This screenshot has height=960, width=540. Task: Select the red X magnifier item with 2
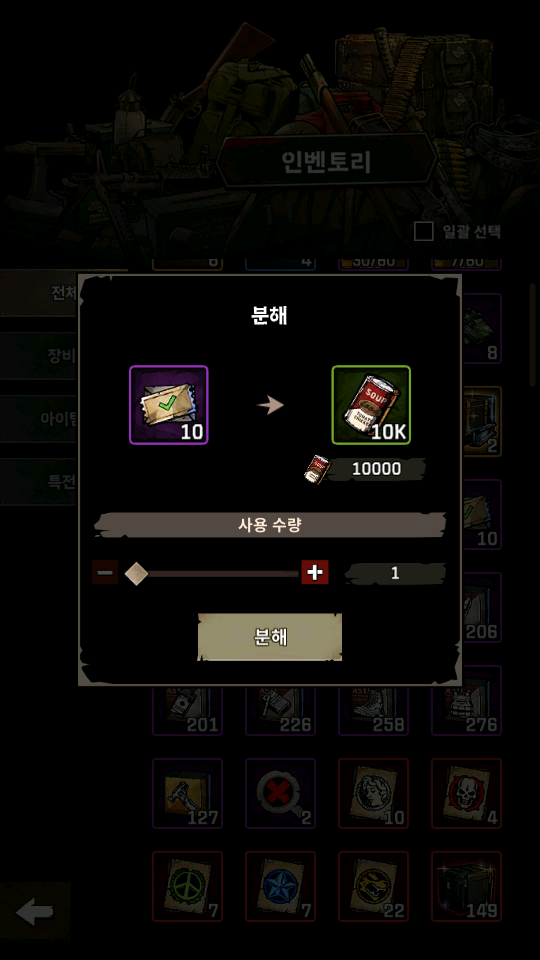point(280,793)
